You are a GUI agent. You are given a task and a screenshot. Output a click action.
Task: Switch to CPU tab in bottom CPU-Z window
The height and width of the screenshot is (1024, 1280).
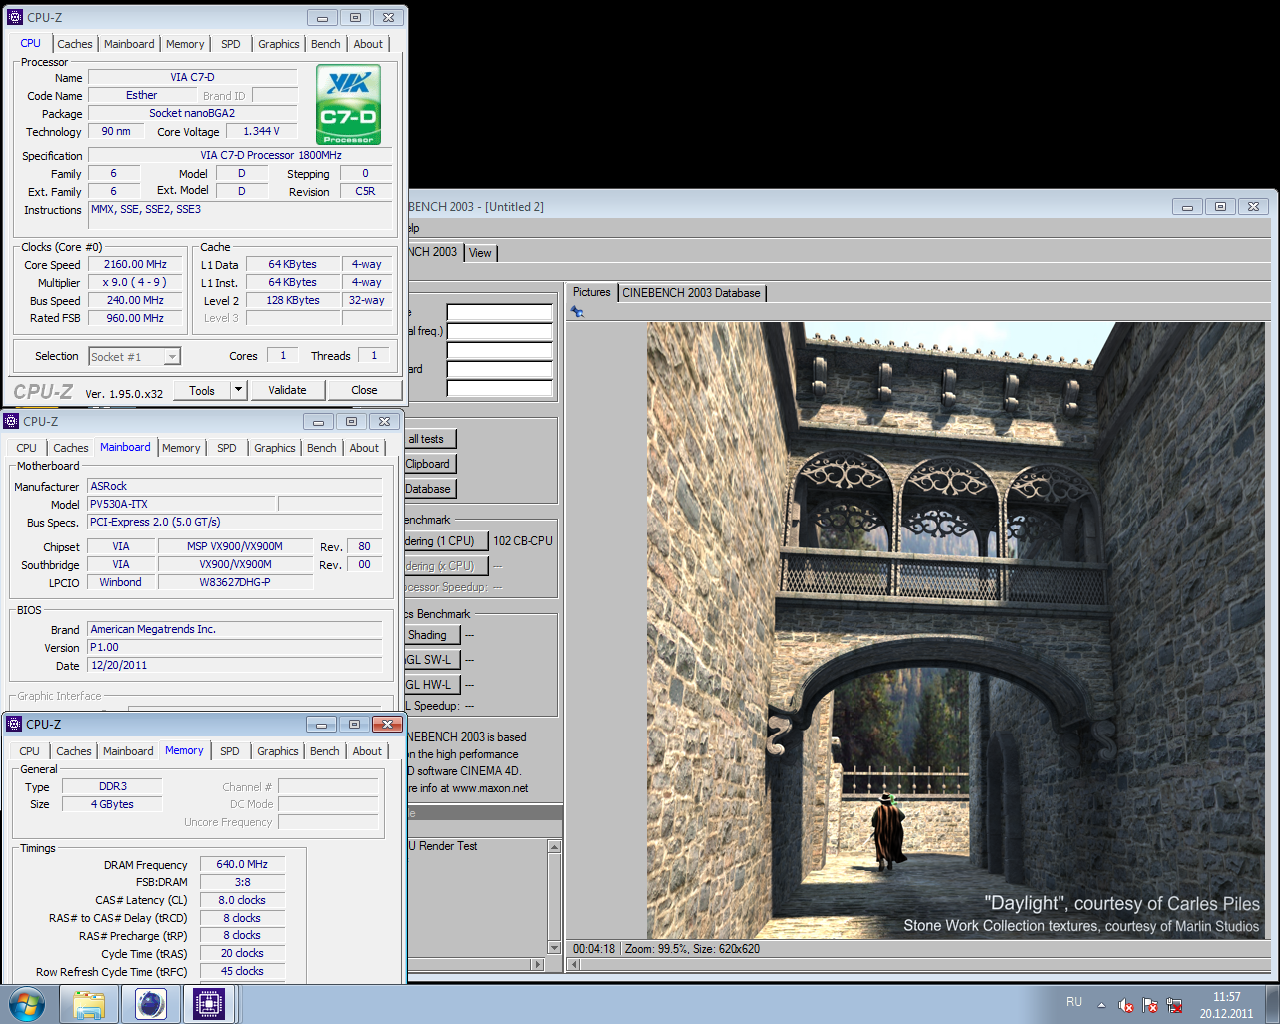tap(30, 751)
